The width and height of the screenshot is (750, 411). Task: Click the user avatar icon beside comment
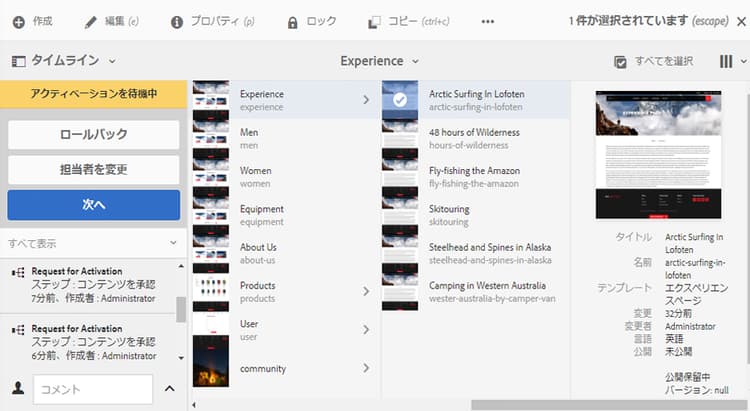[18, 388]
